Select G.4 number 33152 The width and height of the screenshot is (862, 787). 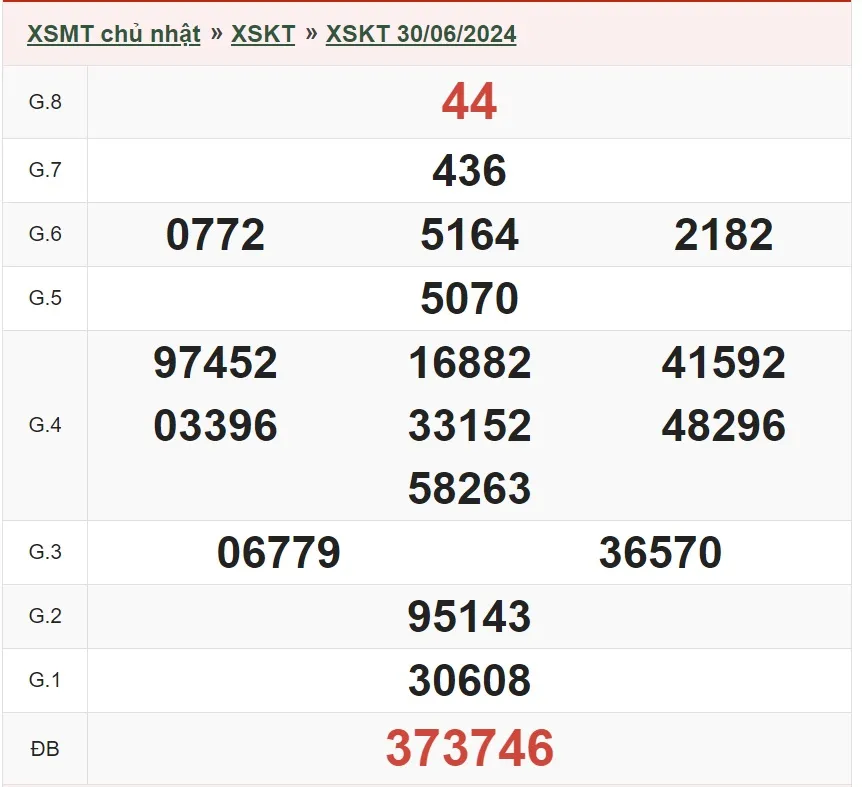(469, 425)
